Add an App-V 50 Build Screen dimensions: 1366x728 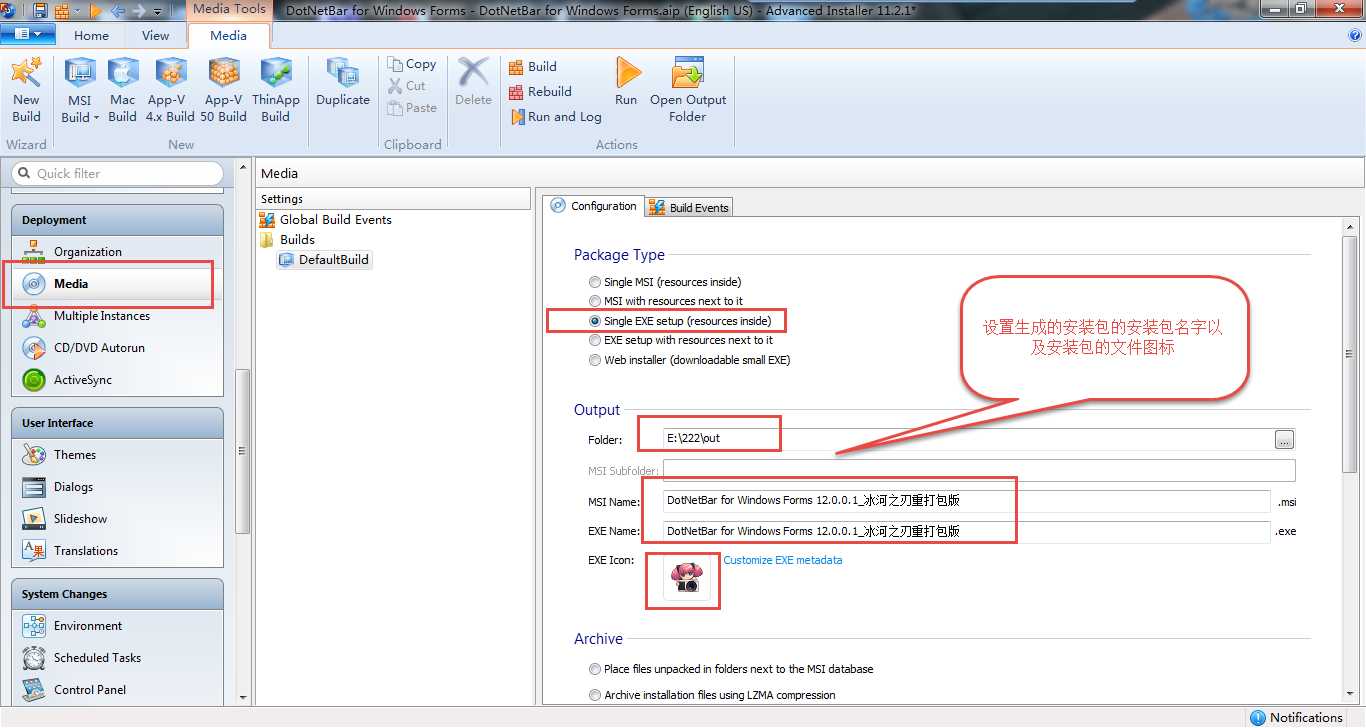pos(224,90)
